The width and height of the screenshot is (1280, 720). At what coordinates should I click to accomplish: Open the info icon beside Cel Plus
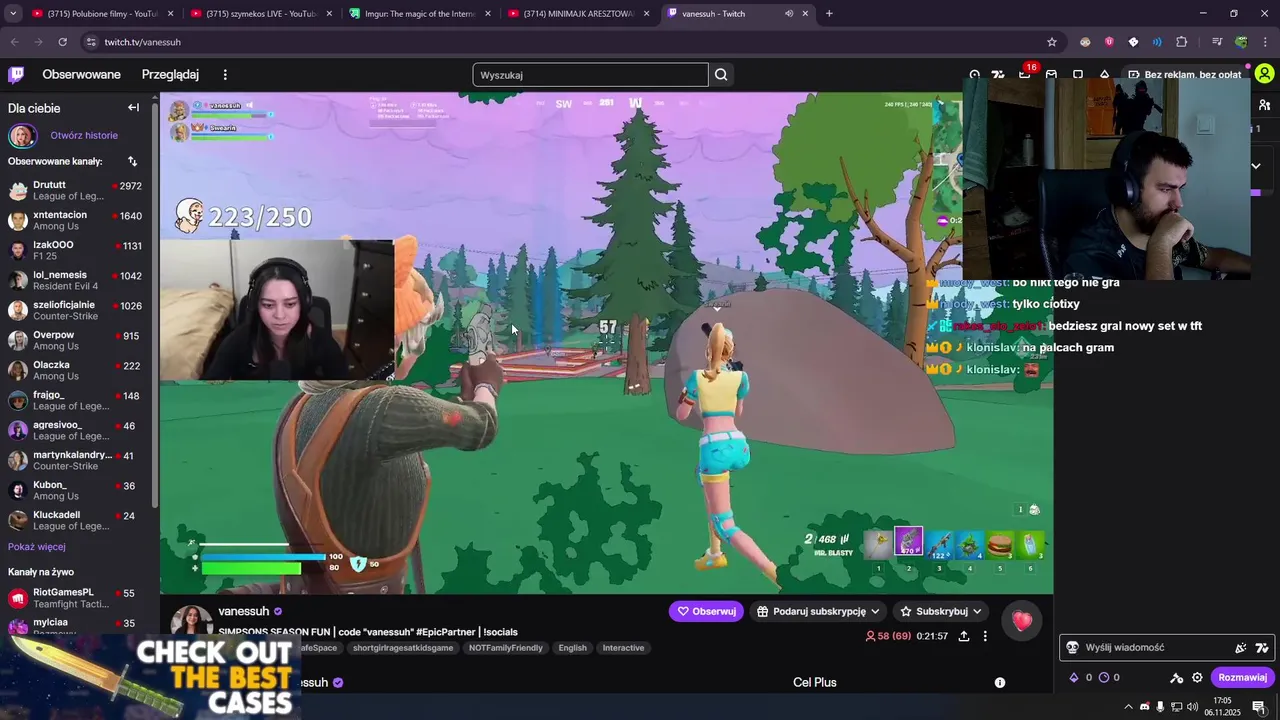pos(1000,683)
